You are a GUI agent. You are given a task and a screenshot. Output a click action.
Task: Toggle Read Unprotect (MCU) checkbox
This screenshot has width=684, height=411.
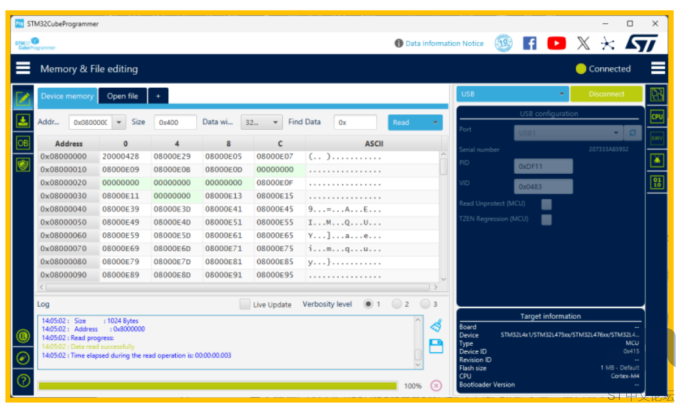[546, 204]
